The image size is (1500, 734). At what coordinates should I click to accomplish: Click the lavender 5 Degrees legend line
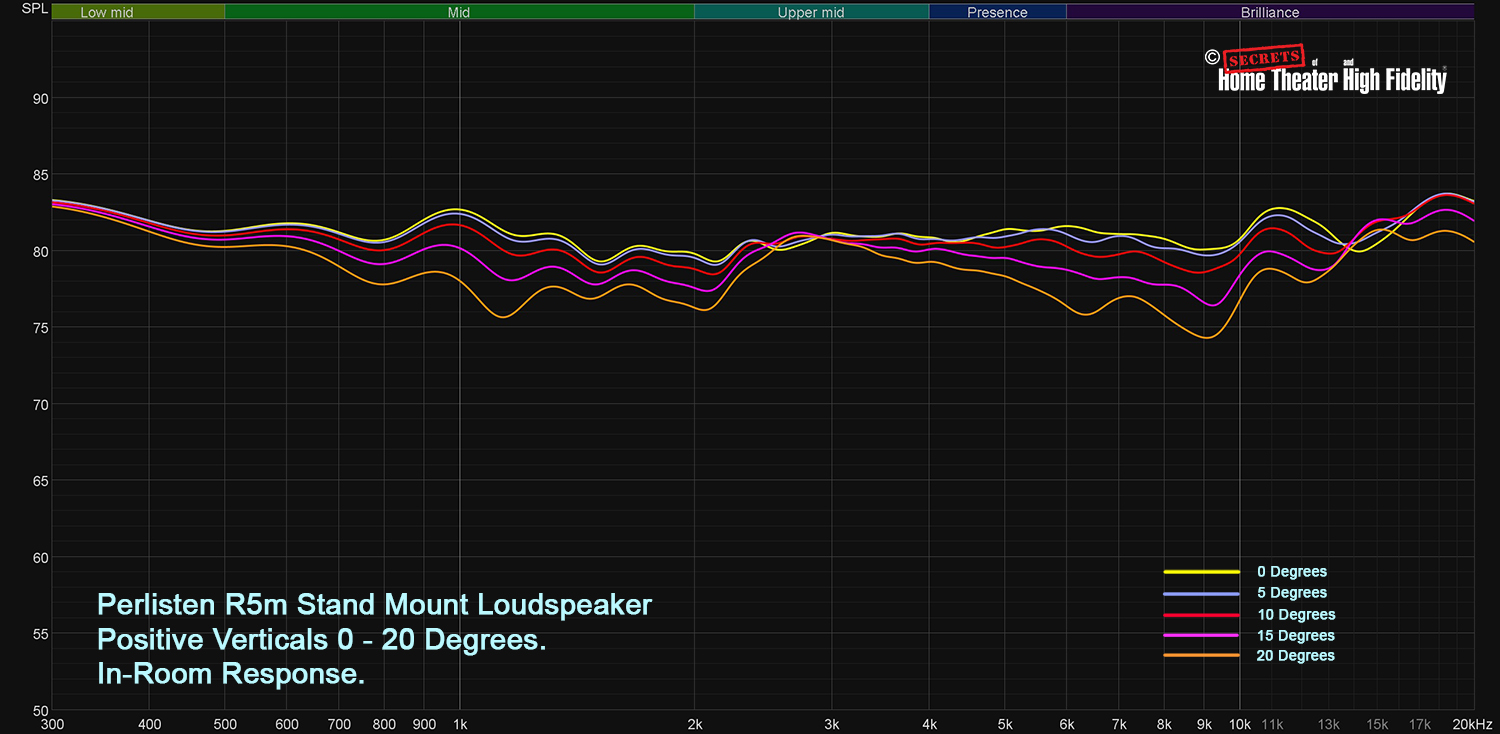pos(1202,593)
